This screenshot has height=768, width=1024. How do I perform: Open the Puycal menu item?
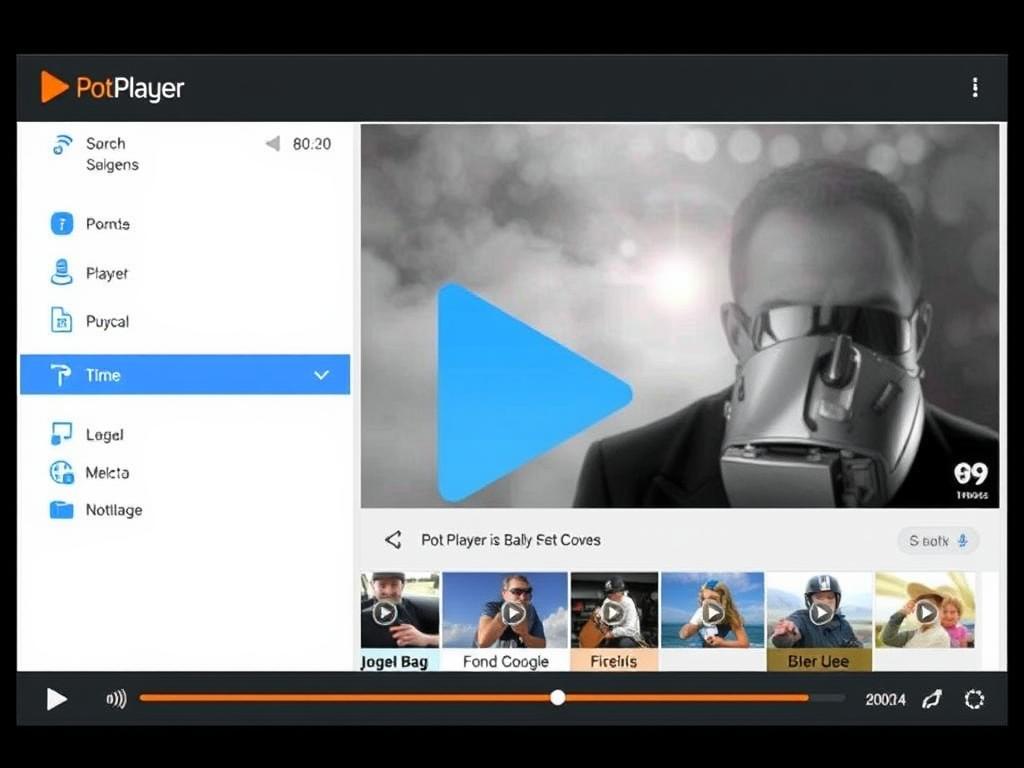[107, 321]
